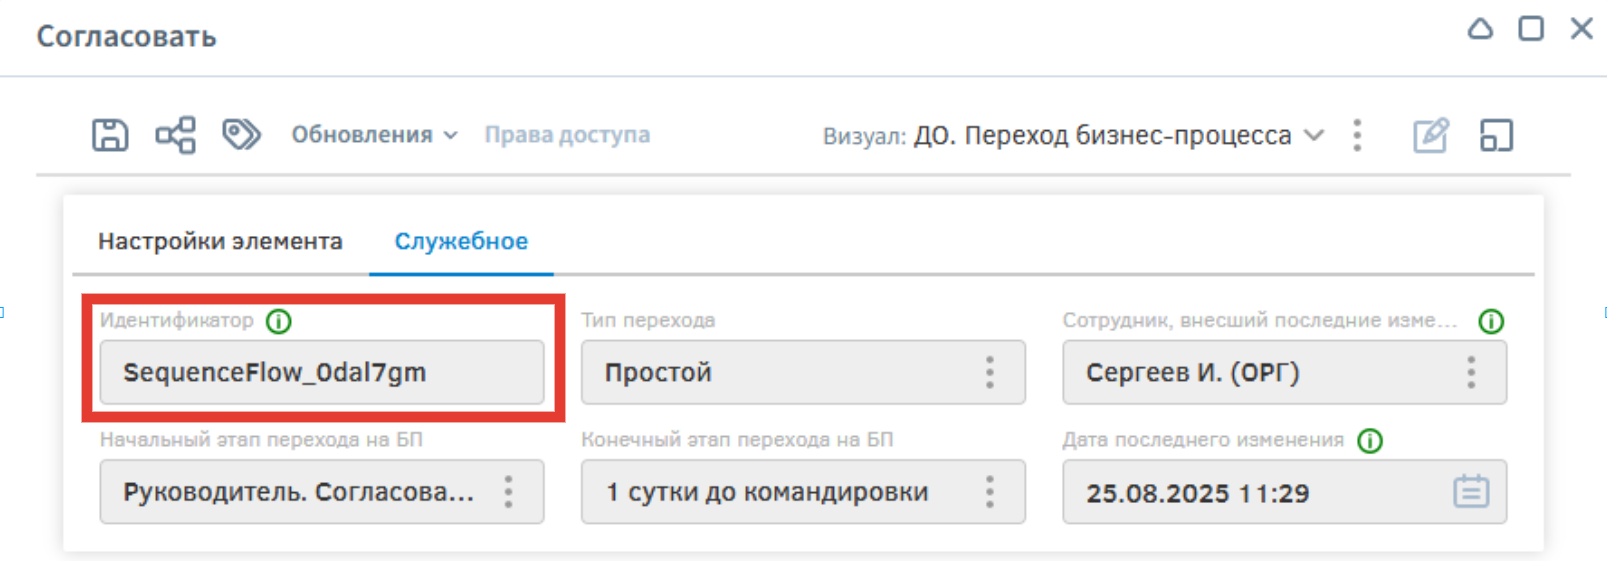
Task: Click the Сергеев И. (ОРГ) field
Action: tap(1284, 372)
